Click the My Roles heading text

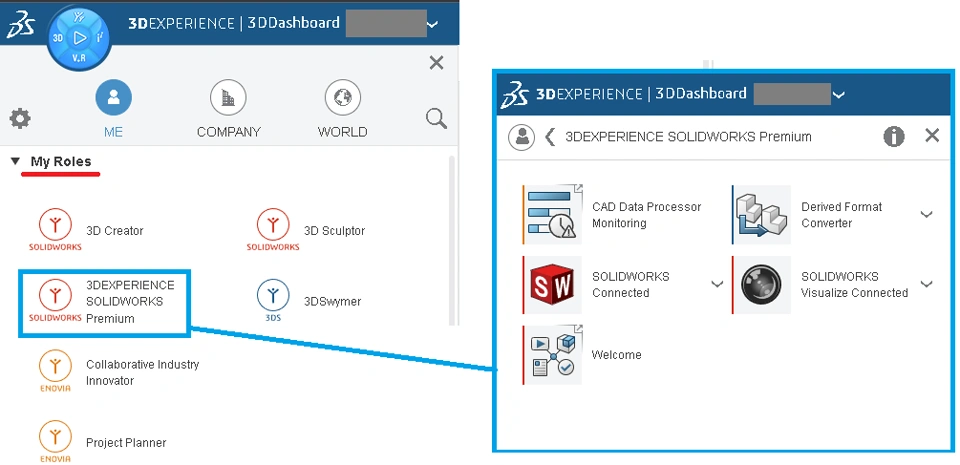click(x=61, y=162)
